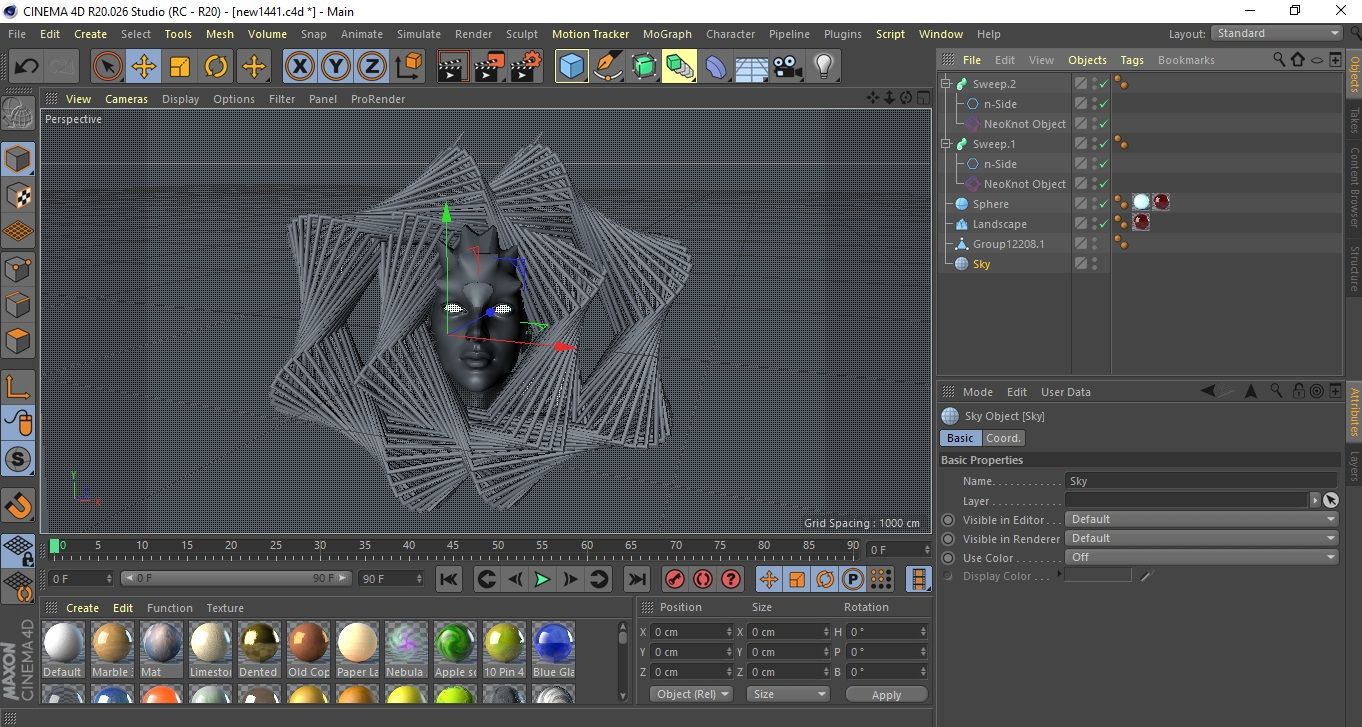This screenshot has height=727, width=1362.
Task: Click Render to Picture Viewer icon
Action: click(x=489, y=67)
